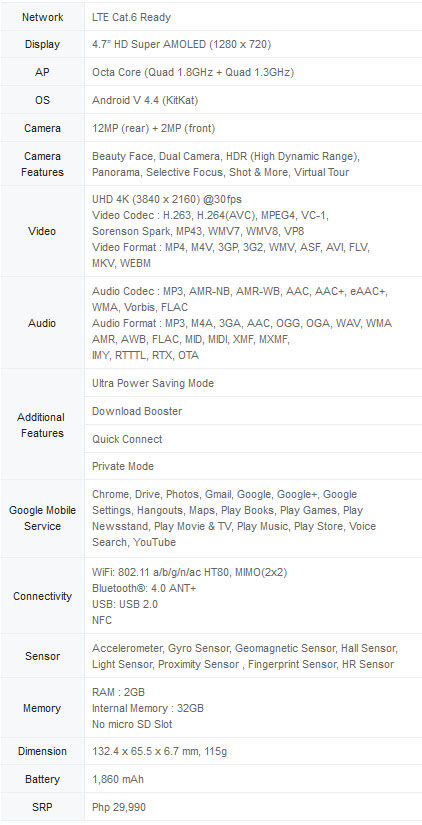Select the Php 29,990 price
The width and height of the screenshot is (422, 825).
(119, 807)
